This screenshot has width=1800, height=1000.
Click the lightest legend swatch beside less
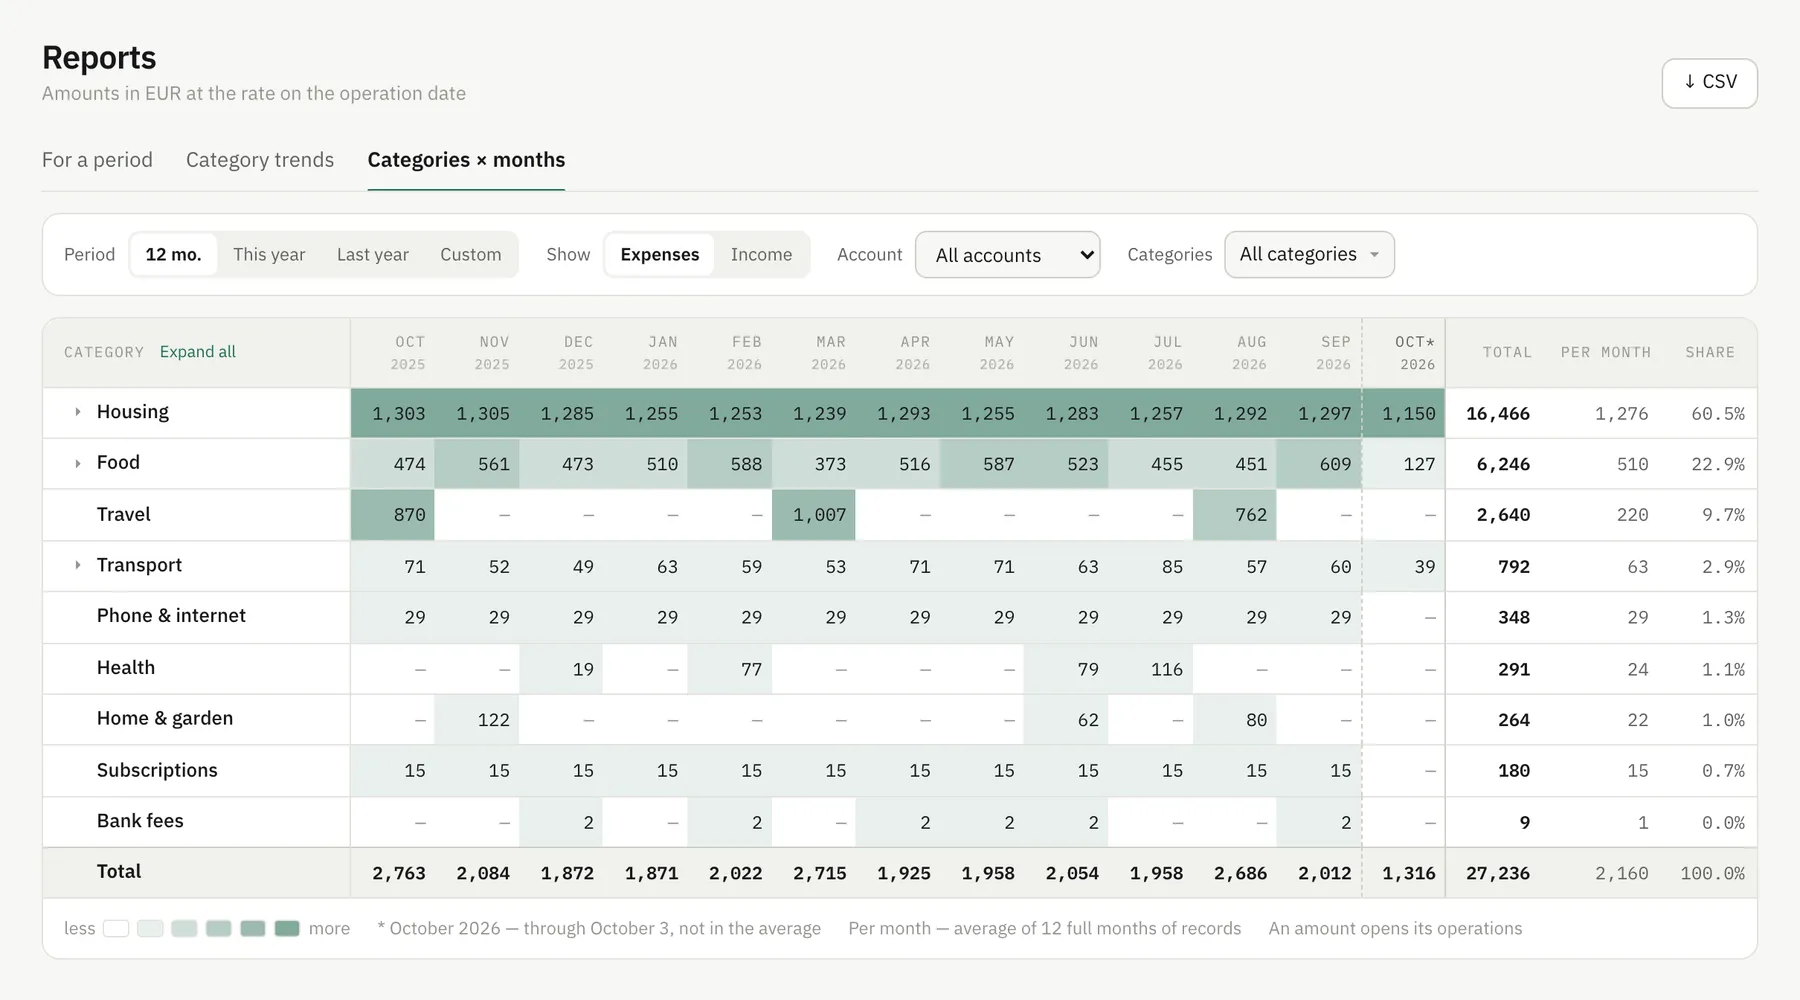tap(116, 928)
